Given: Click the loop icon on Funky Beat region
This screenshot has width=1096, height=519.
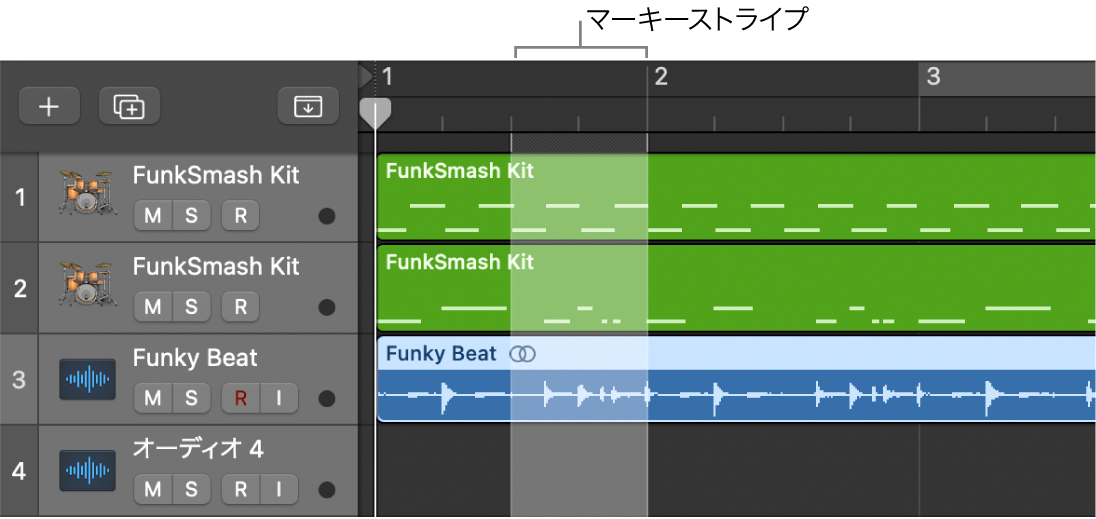Looking at the screenshot, I should (522, 354).
